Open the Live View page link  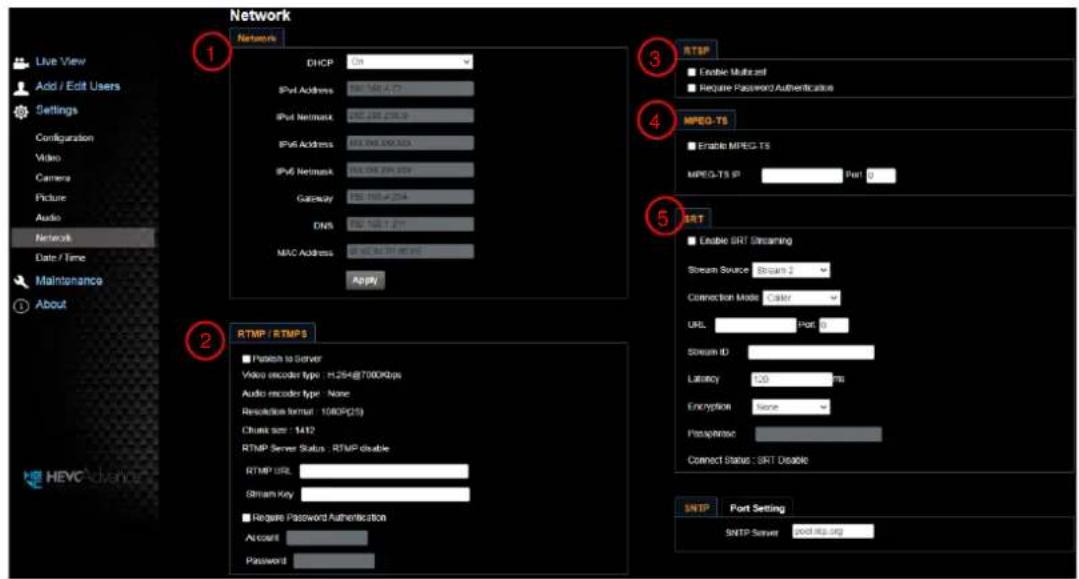(61, 61)
